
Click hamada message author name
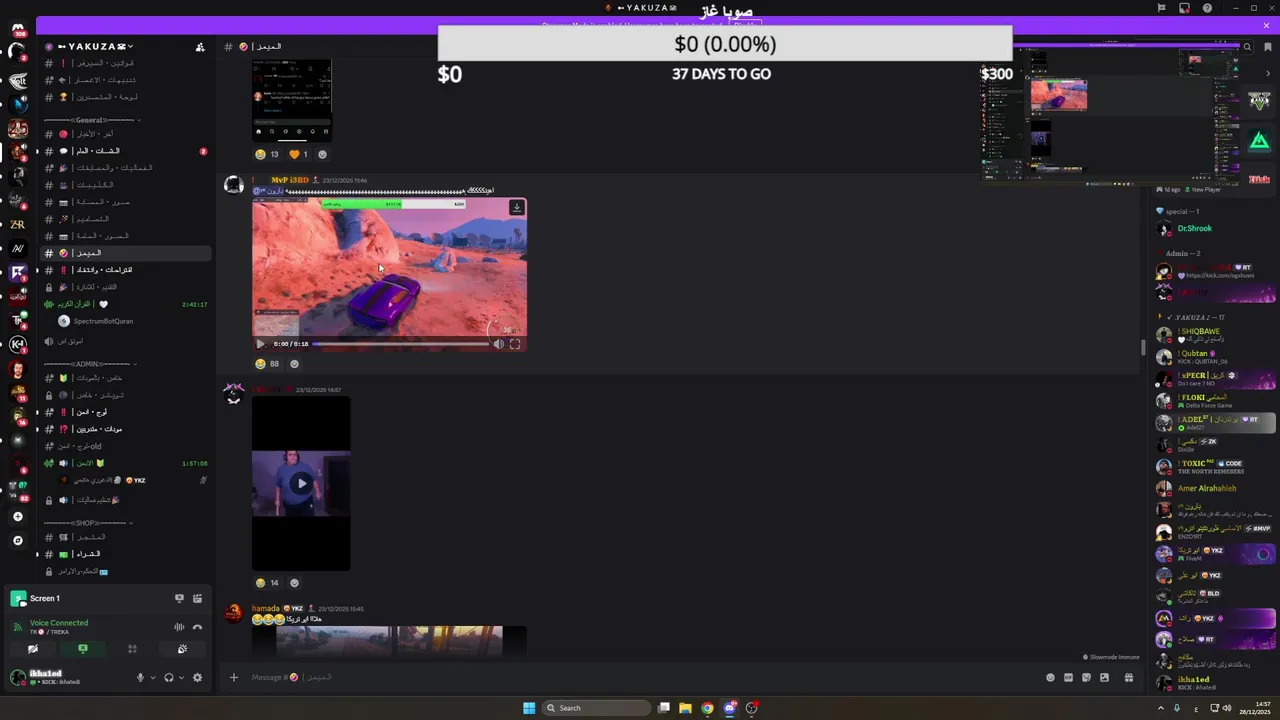tap(266, 608)
